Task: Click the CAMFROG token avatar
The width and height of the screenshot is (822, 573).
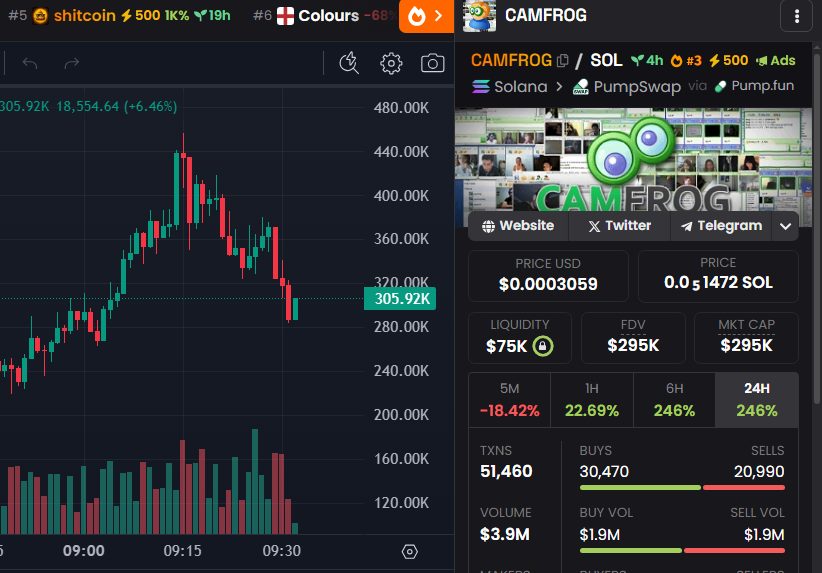Action: 480,16
